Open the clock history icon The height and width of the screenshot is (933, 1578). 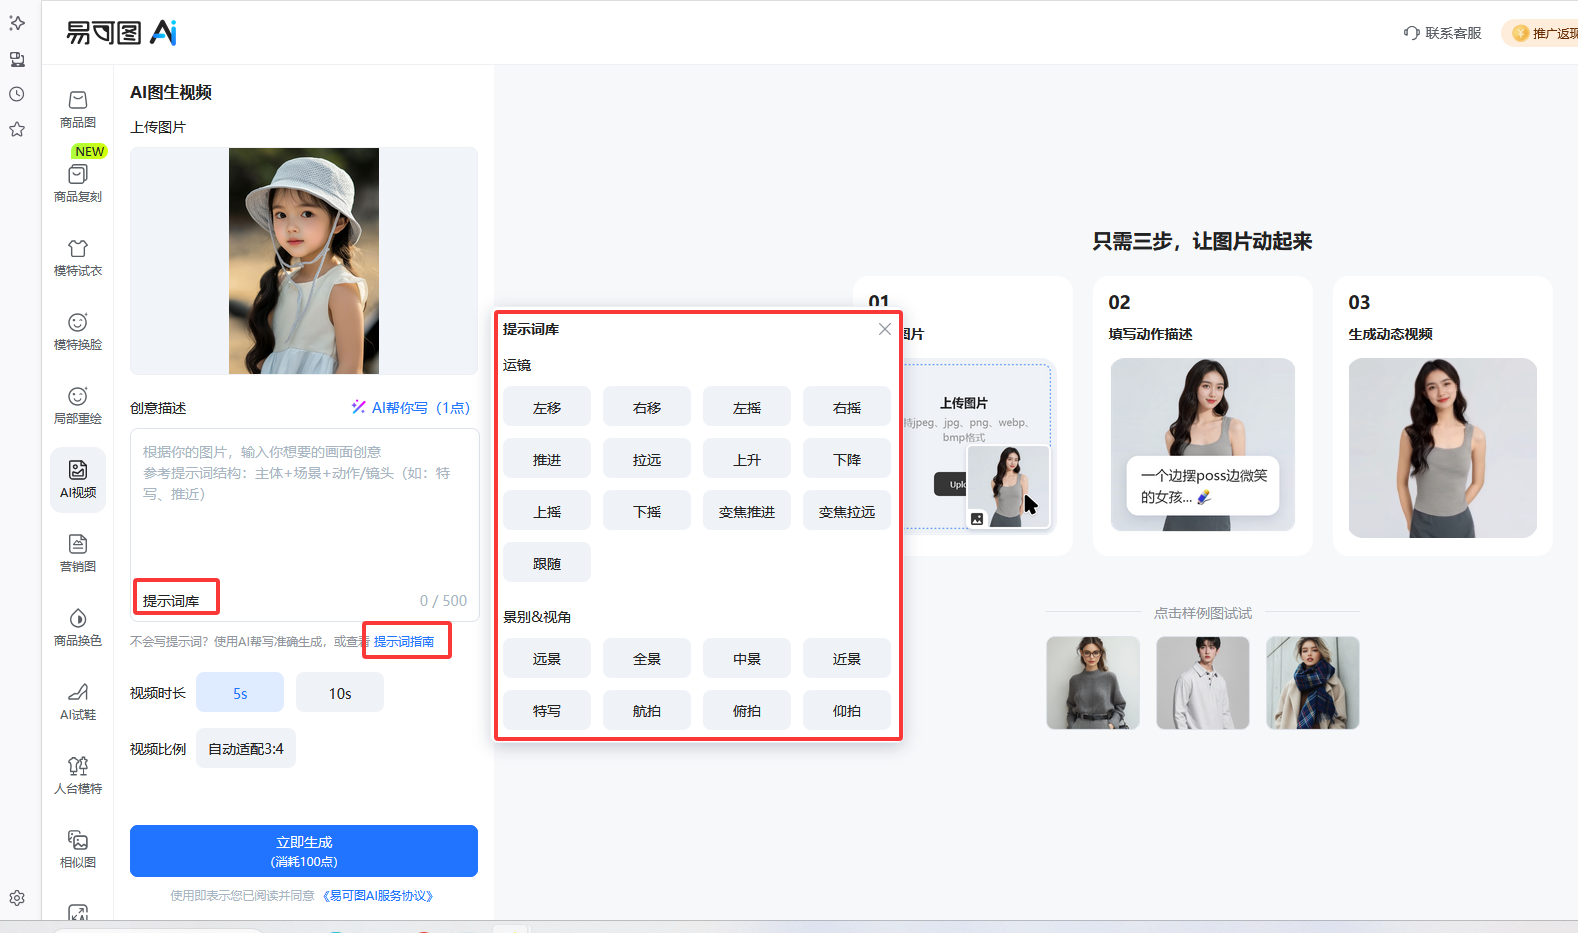tap(17, 94)
